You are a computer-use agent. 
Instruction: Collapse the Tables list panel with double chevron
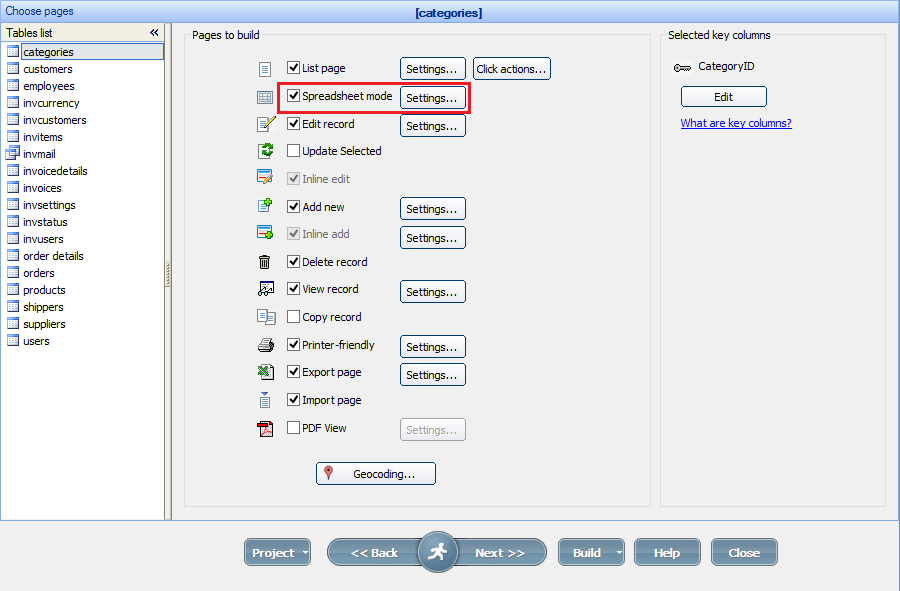point(155,31)
